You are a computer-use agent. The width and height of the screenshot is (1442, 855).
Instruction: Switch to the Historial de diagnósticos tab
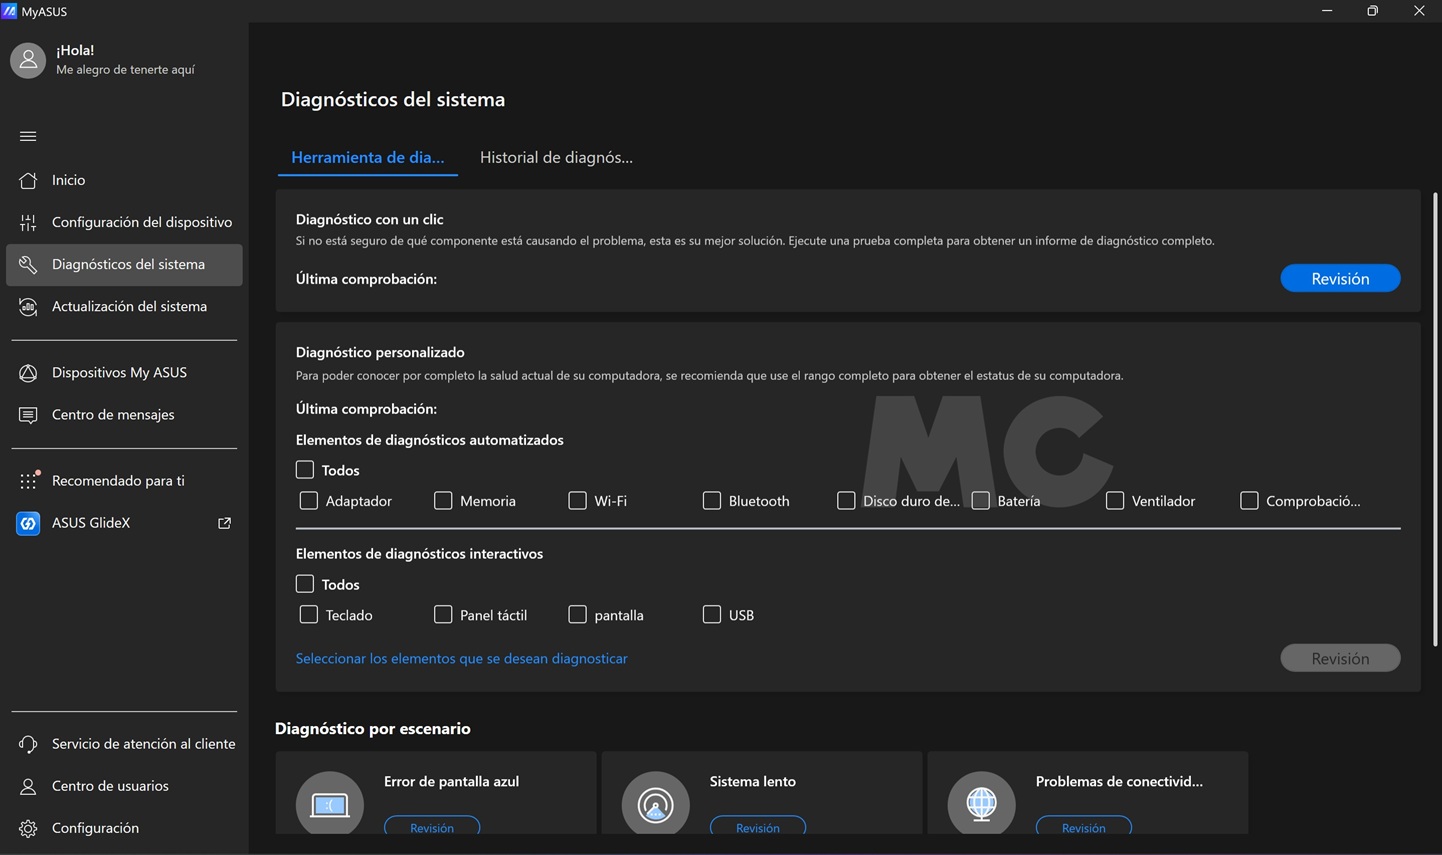[x=556, y=157]
